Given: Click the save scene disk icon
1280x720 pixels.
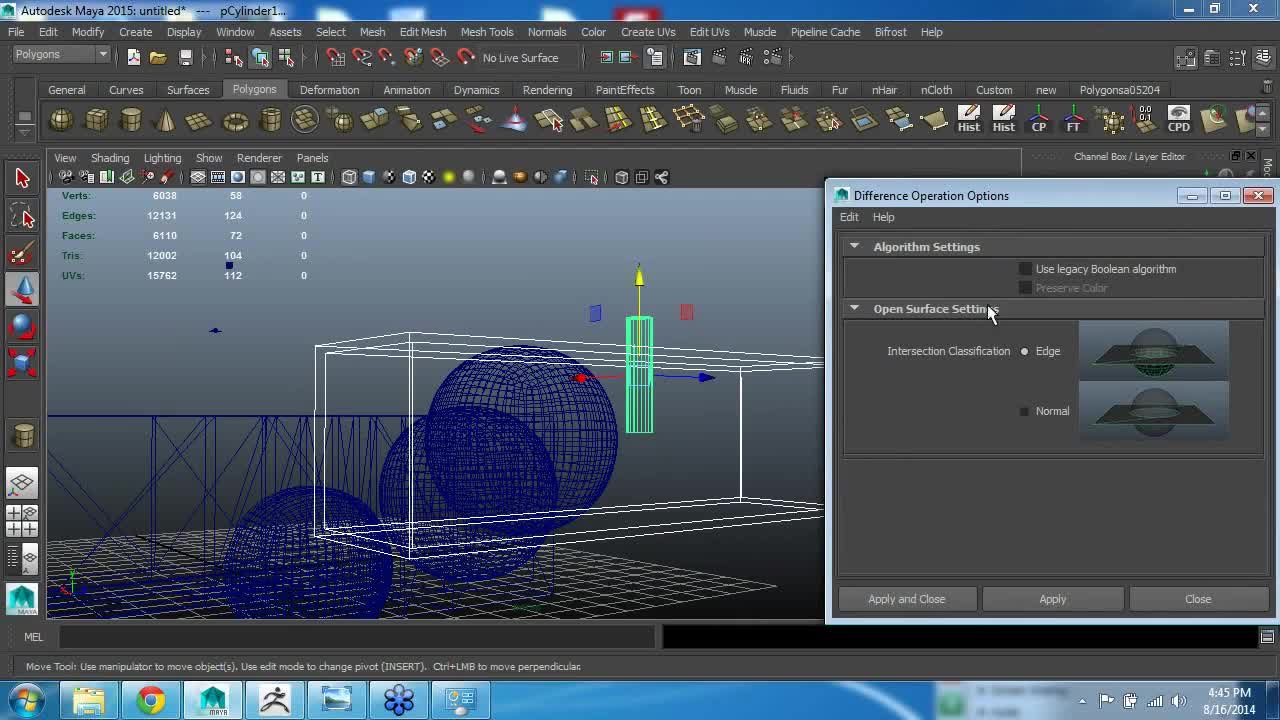Looking at the screenshot, I should tap(185, 57).
